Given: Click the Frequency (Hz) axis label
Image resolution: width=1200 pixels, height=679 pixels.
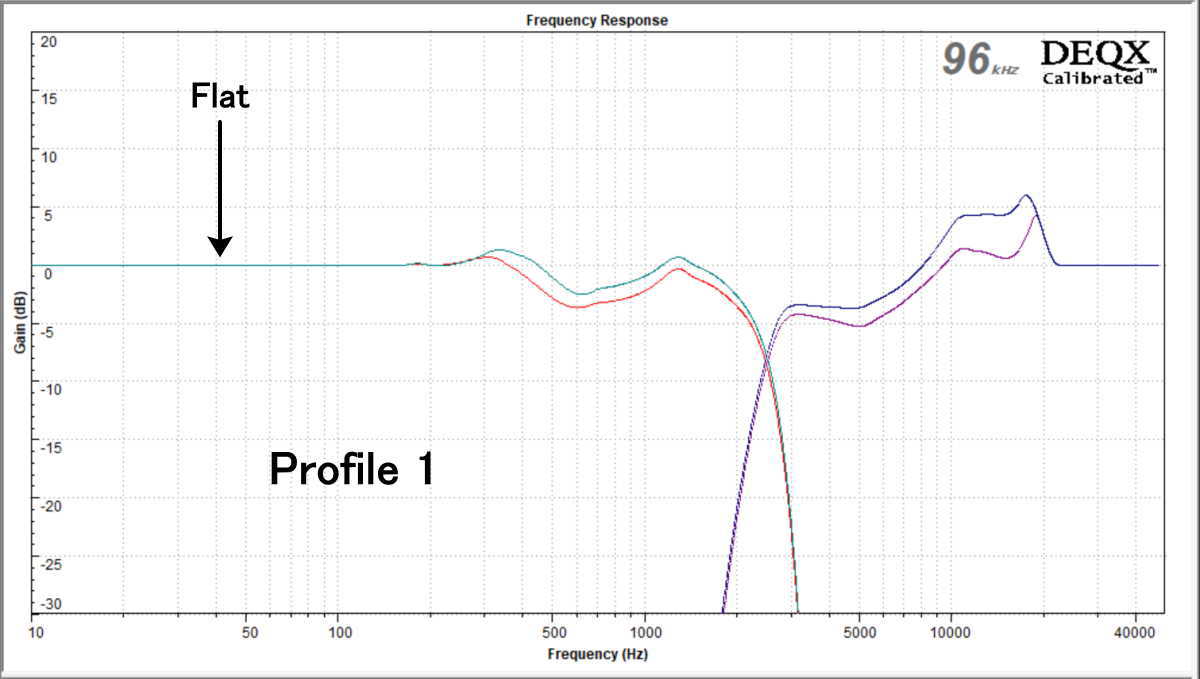Looking at the screenshot, I should [597, 654].
